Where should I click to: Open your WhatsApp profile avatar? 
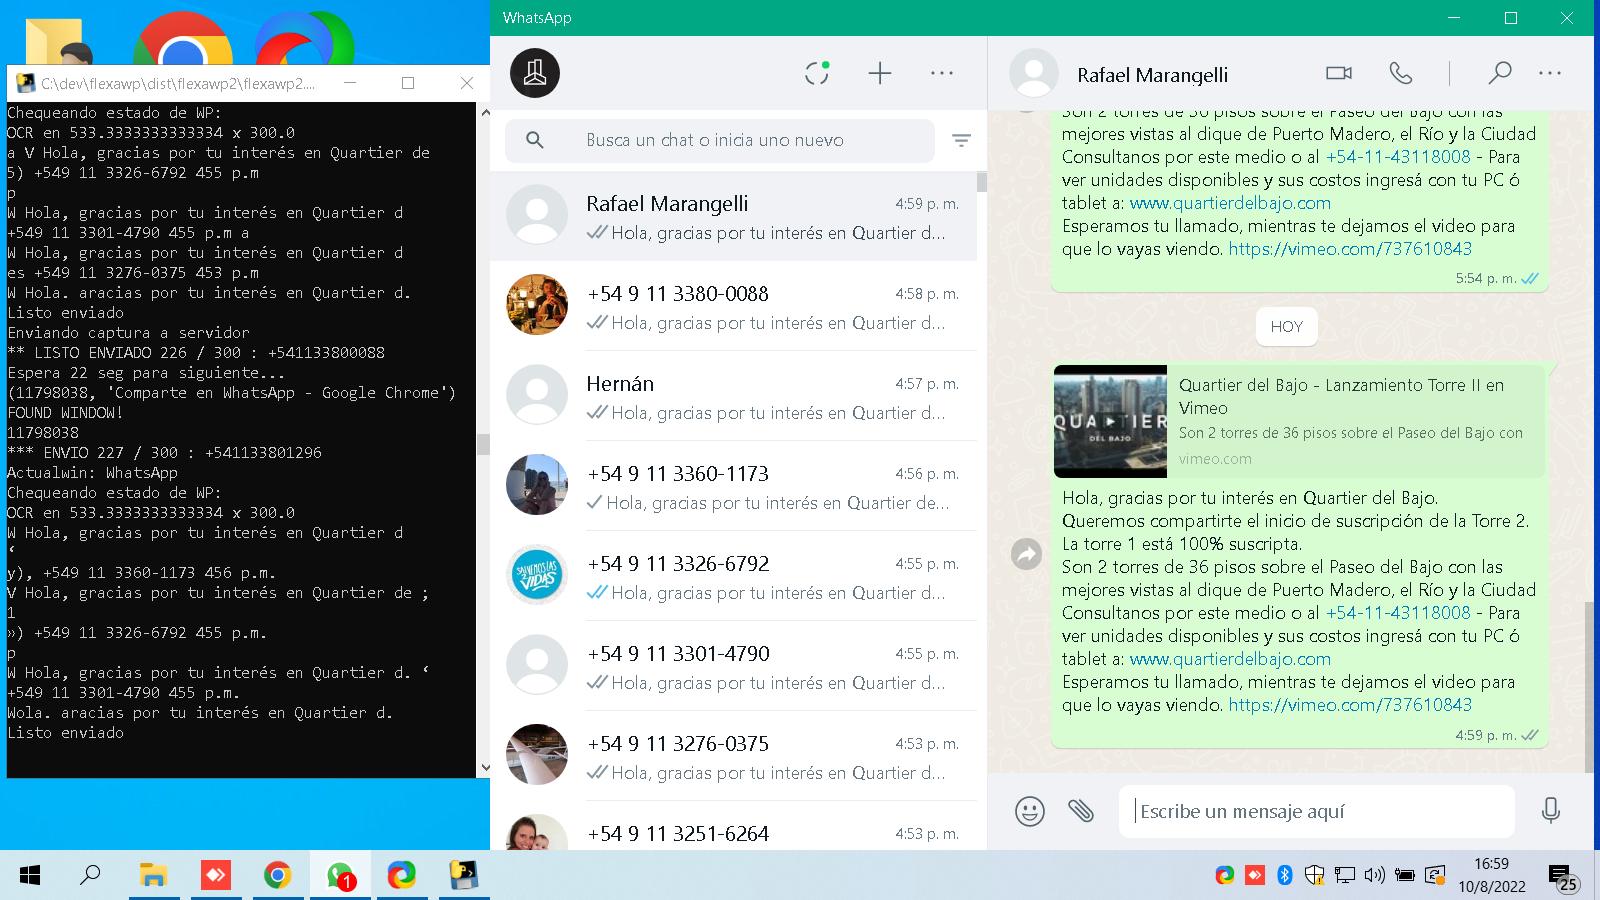[535, 73]
